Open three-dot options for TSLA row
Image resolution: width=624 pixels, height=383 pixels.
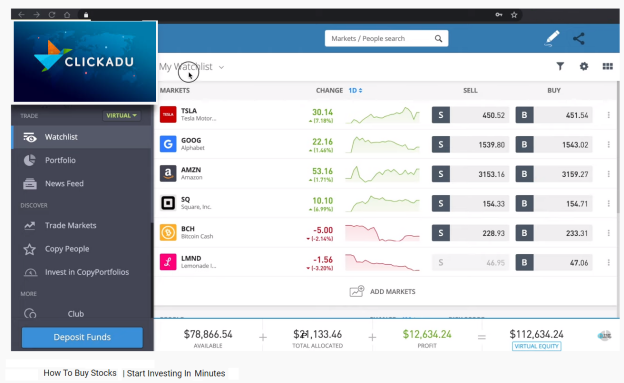point(608,115)
